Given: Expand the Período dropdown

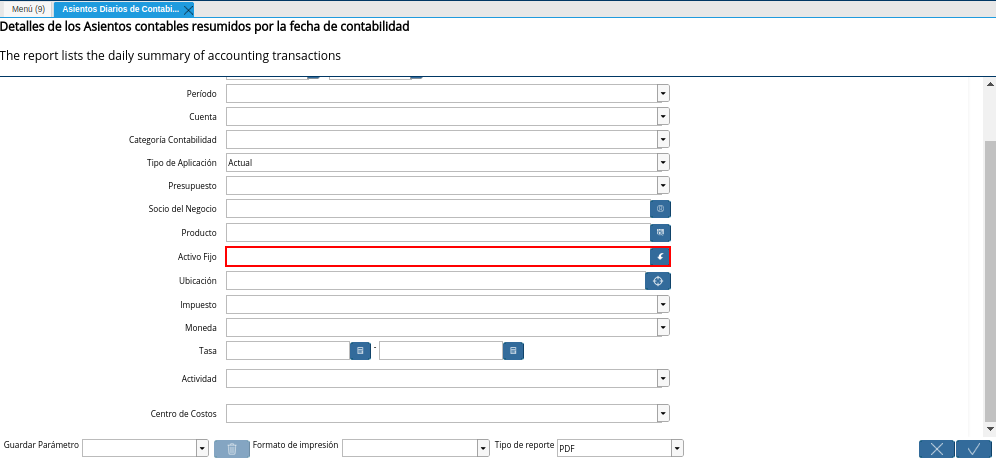Looking at the screenshot, I should pos(664,93).
